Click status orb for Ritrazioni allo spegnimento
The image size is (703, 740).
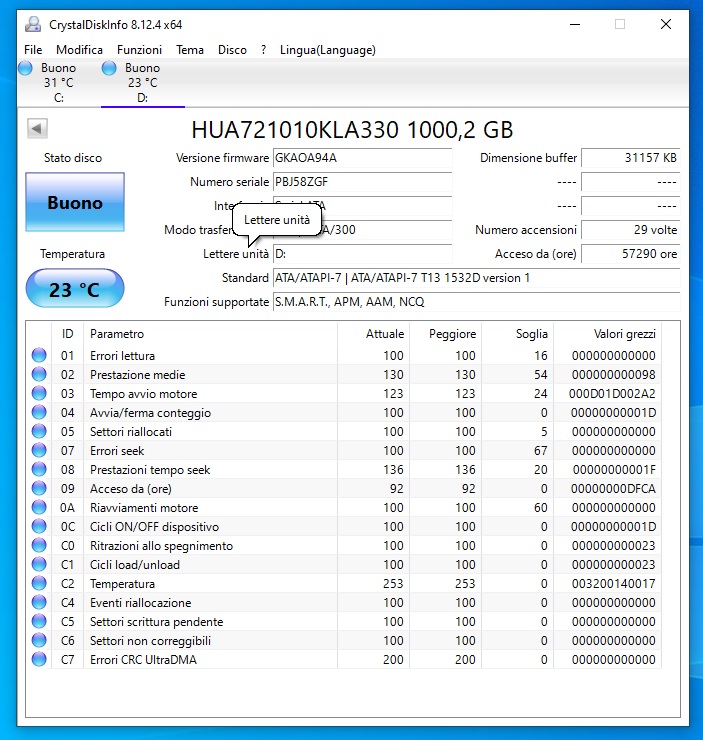click(39, 546)
